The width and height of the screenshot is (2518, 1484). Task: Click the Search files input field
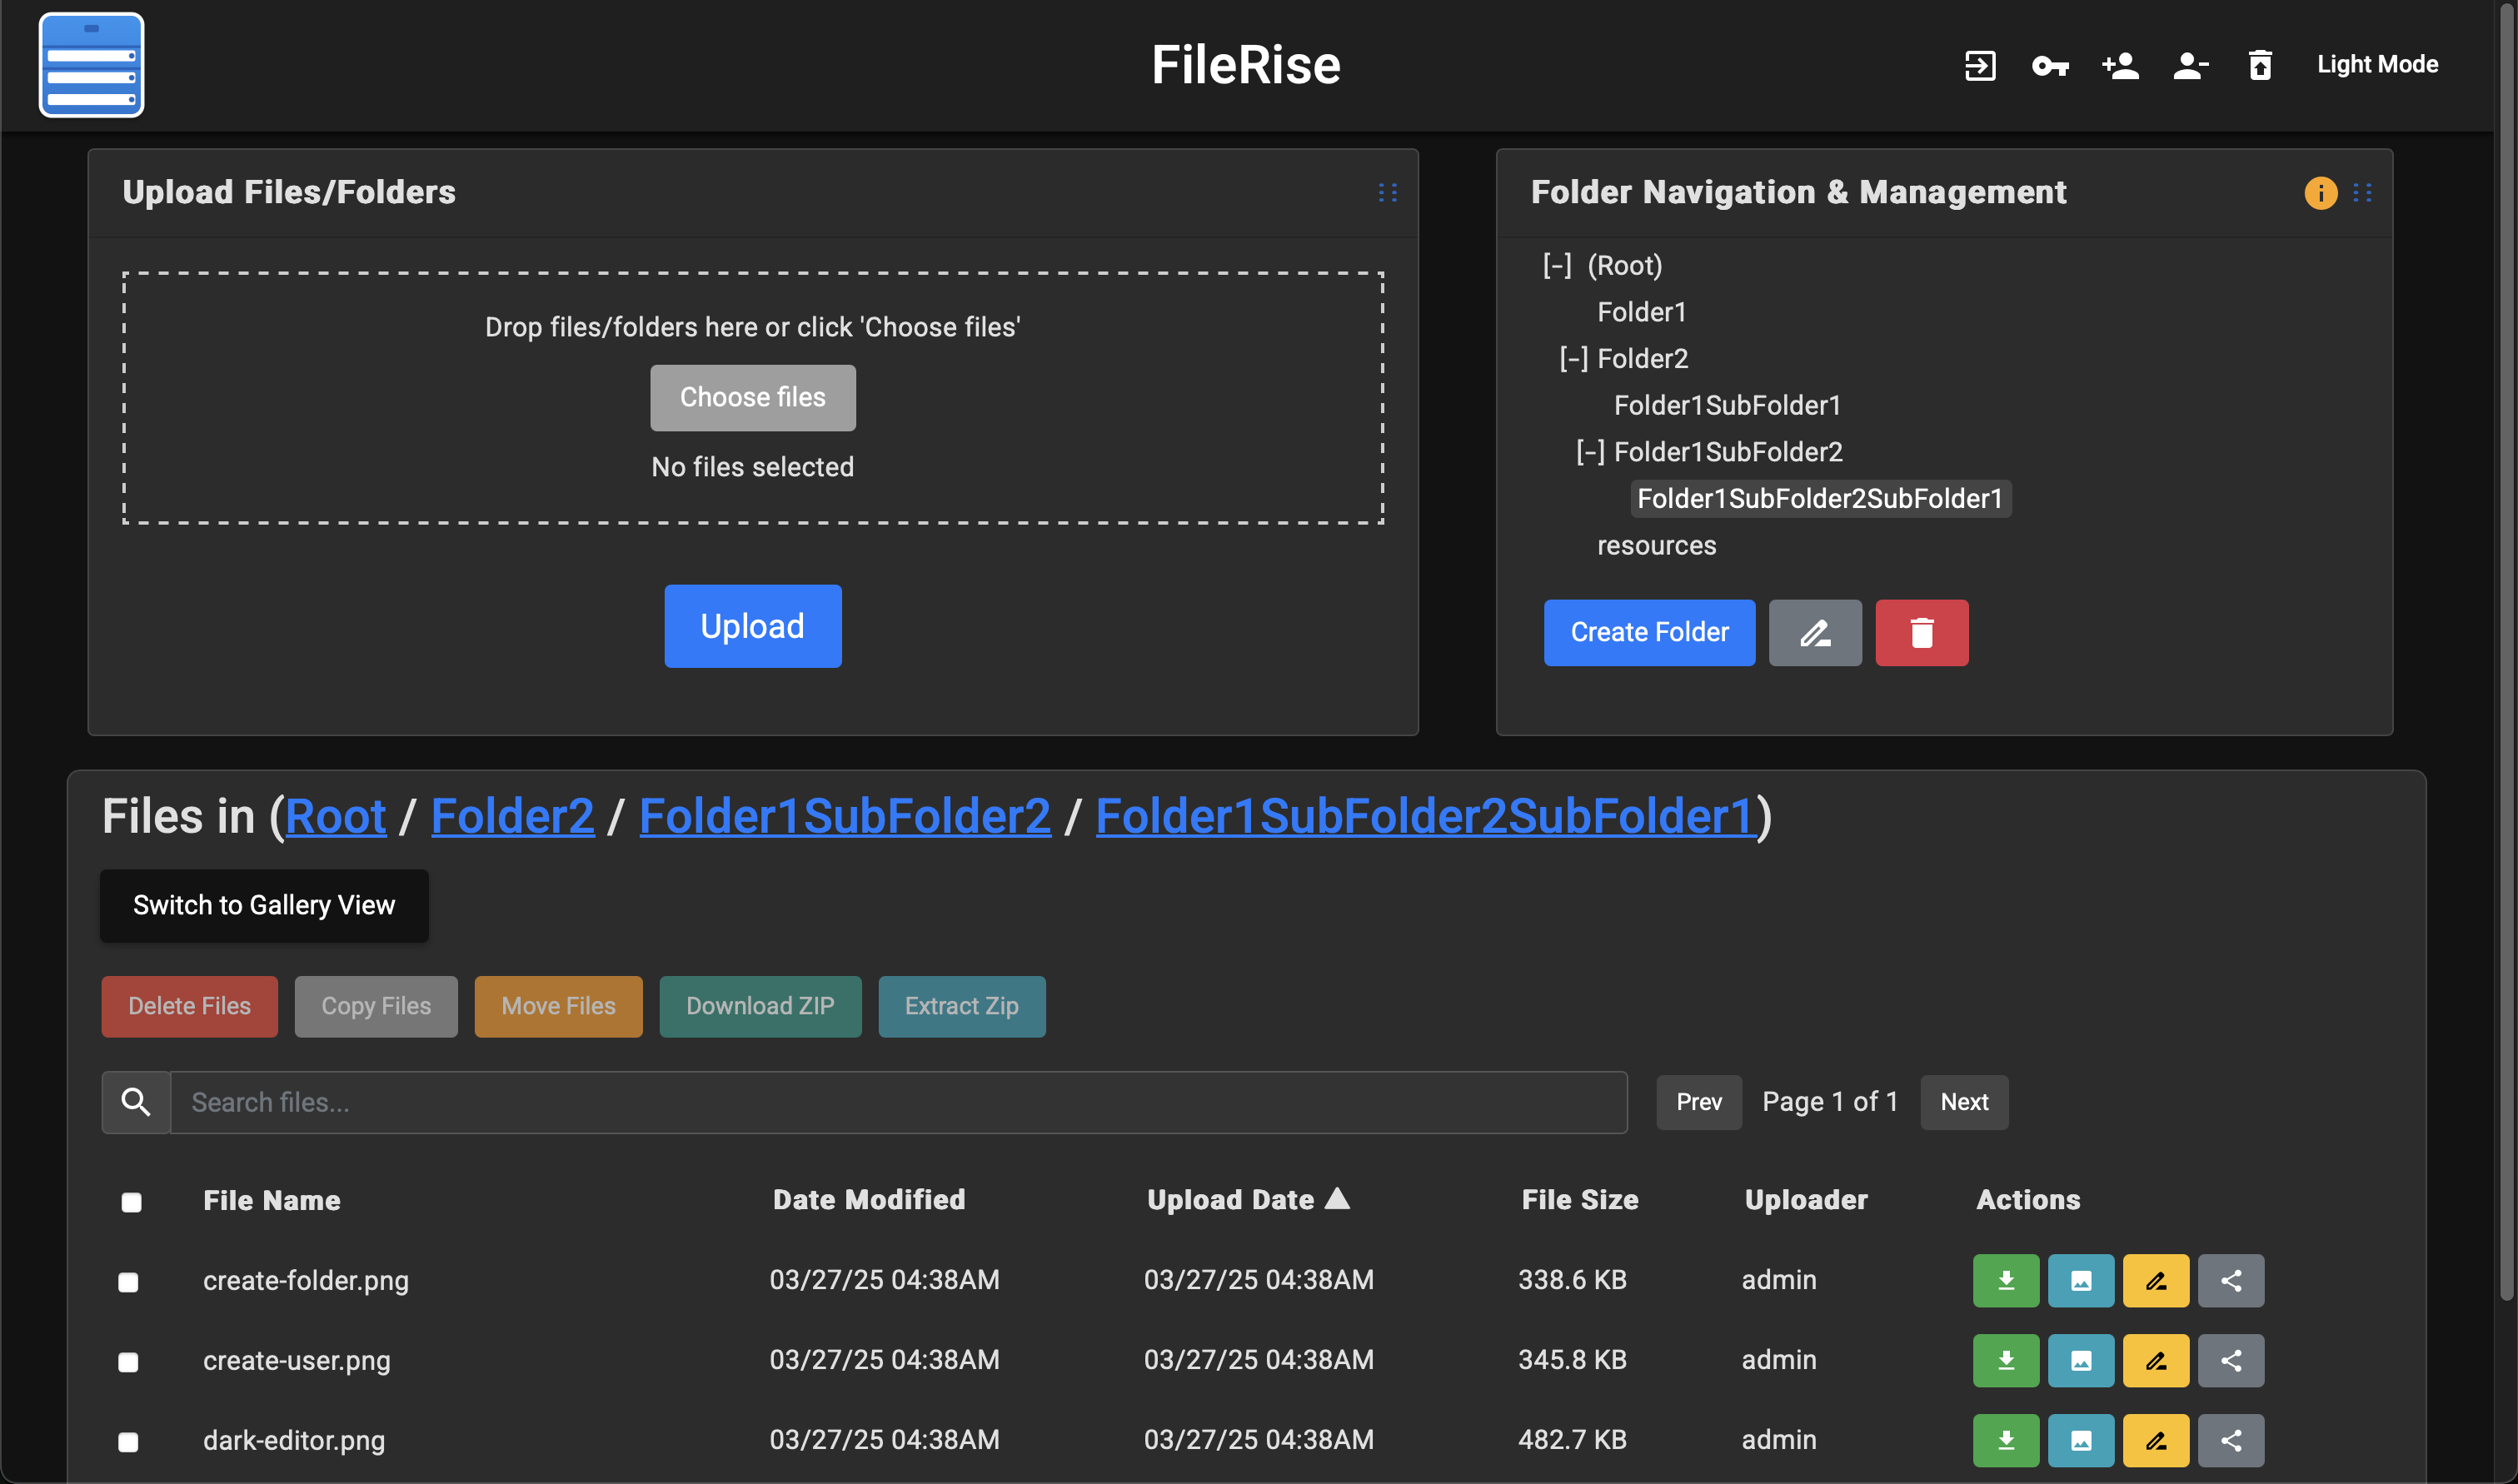[897, 1103]
